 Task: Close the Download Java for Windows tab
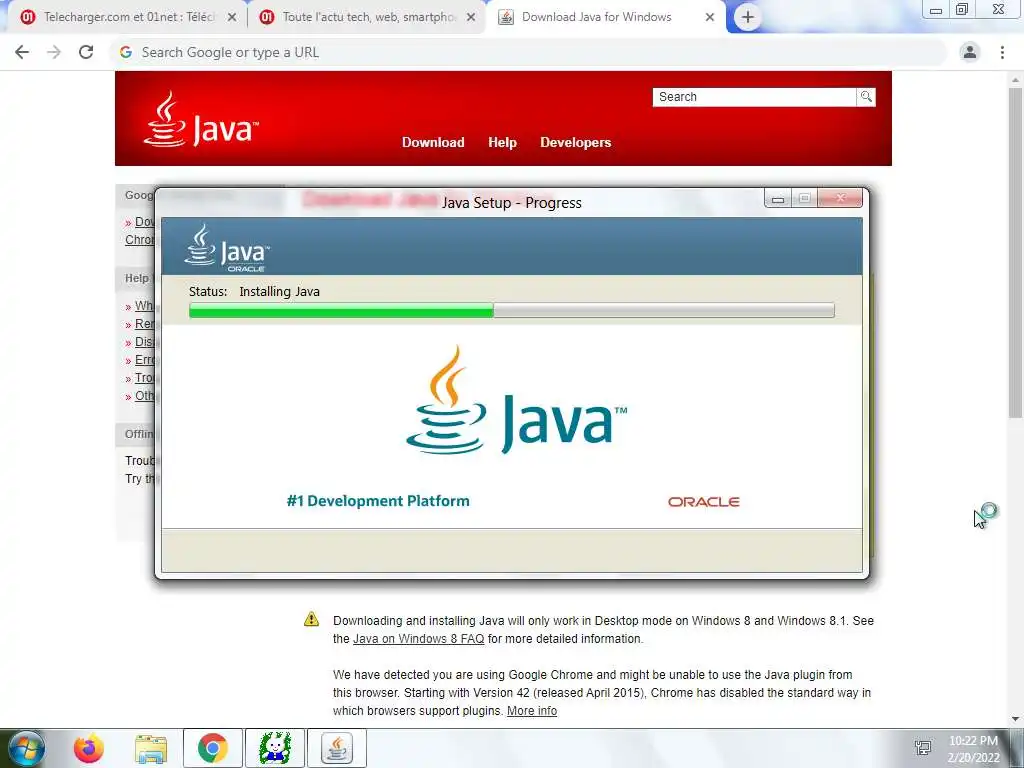coord(710,18)
